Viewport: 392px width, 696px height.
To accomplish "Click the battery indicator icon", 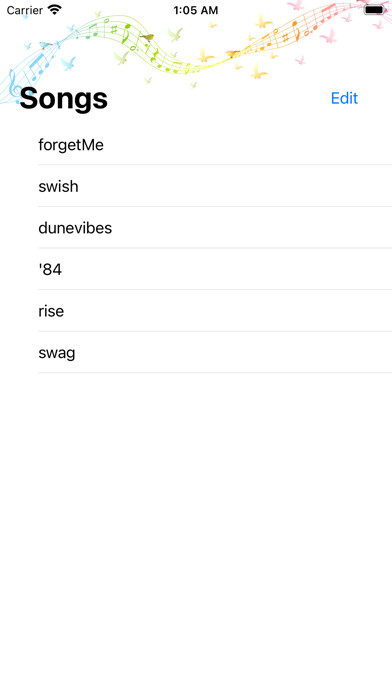I will click(x=374, y=9).
